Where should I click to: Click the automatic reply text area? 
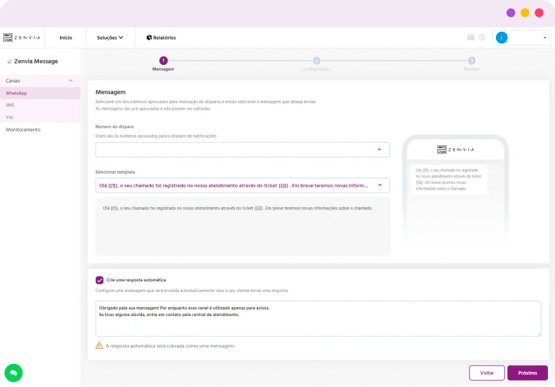[318, 318]
